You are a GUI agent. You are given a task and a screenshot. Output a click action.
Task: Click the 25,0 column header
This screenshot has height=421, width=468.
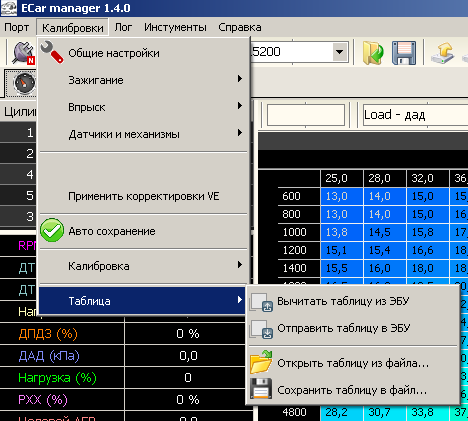coord(342,178)
